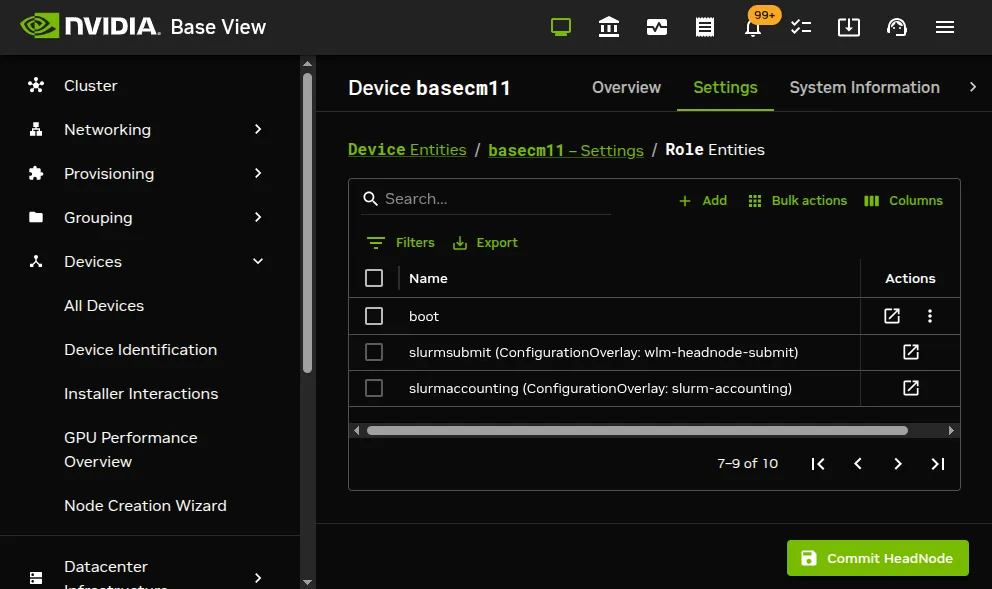
Task: Click the Provisioning puzzle icon
Action: coord(36,173)
